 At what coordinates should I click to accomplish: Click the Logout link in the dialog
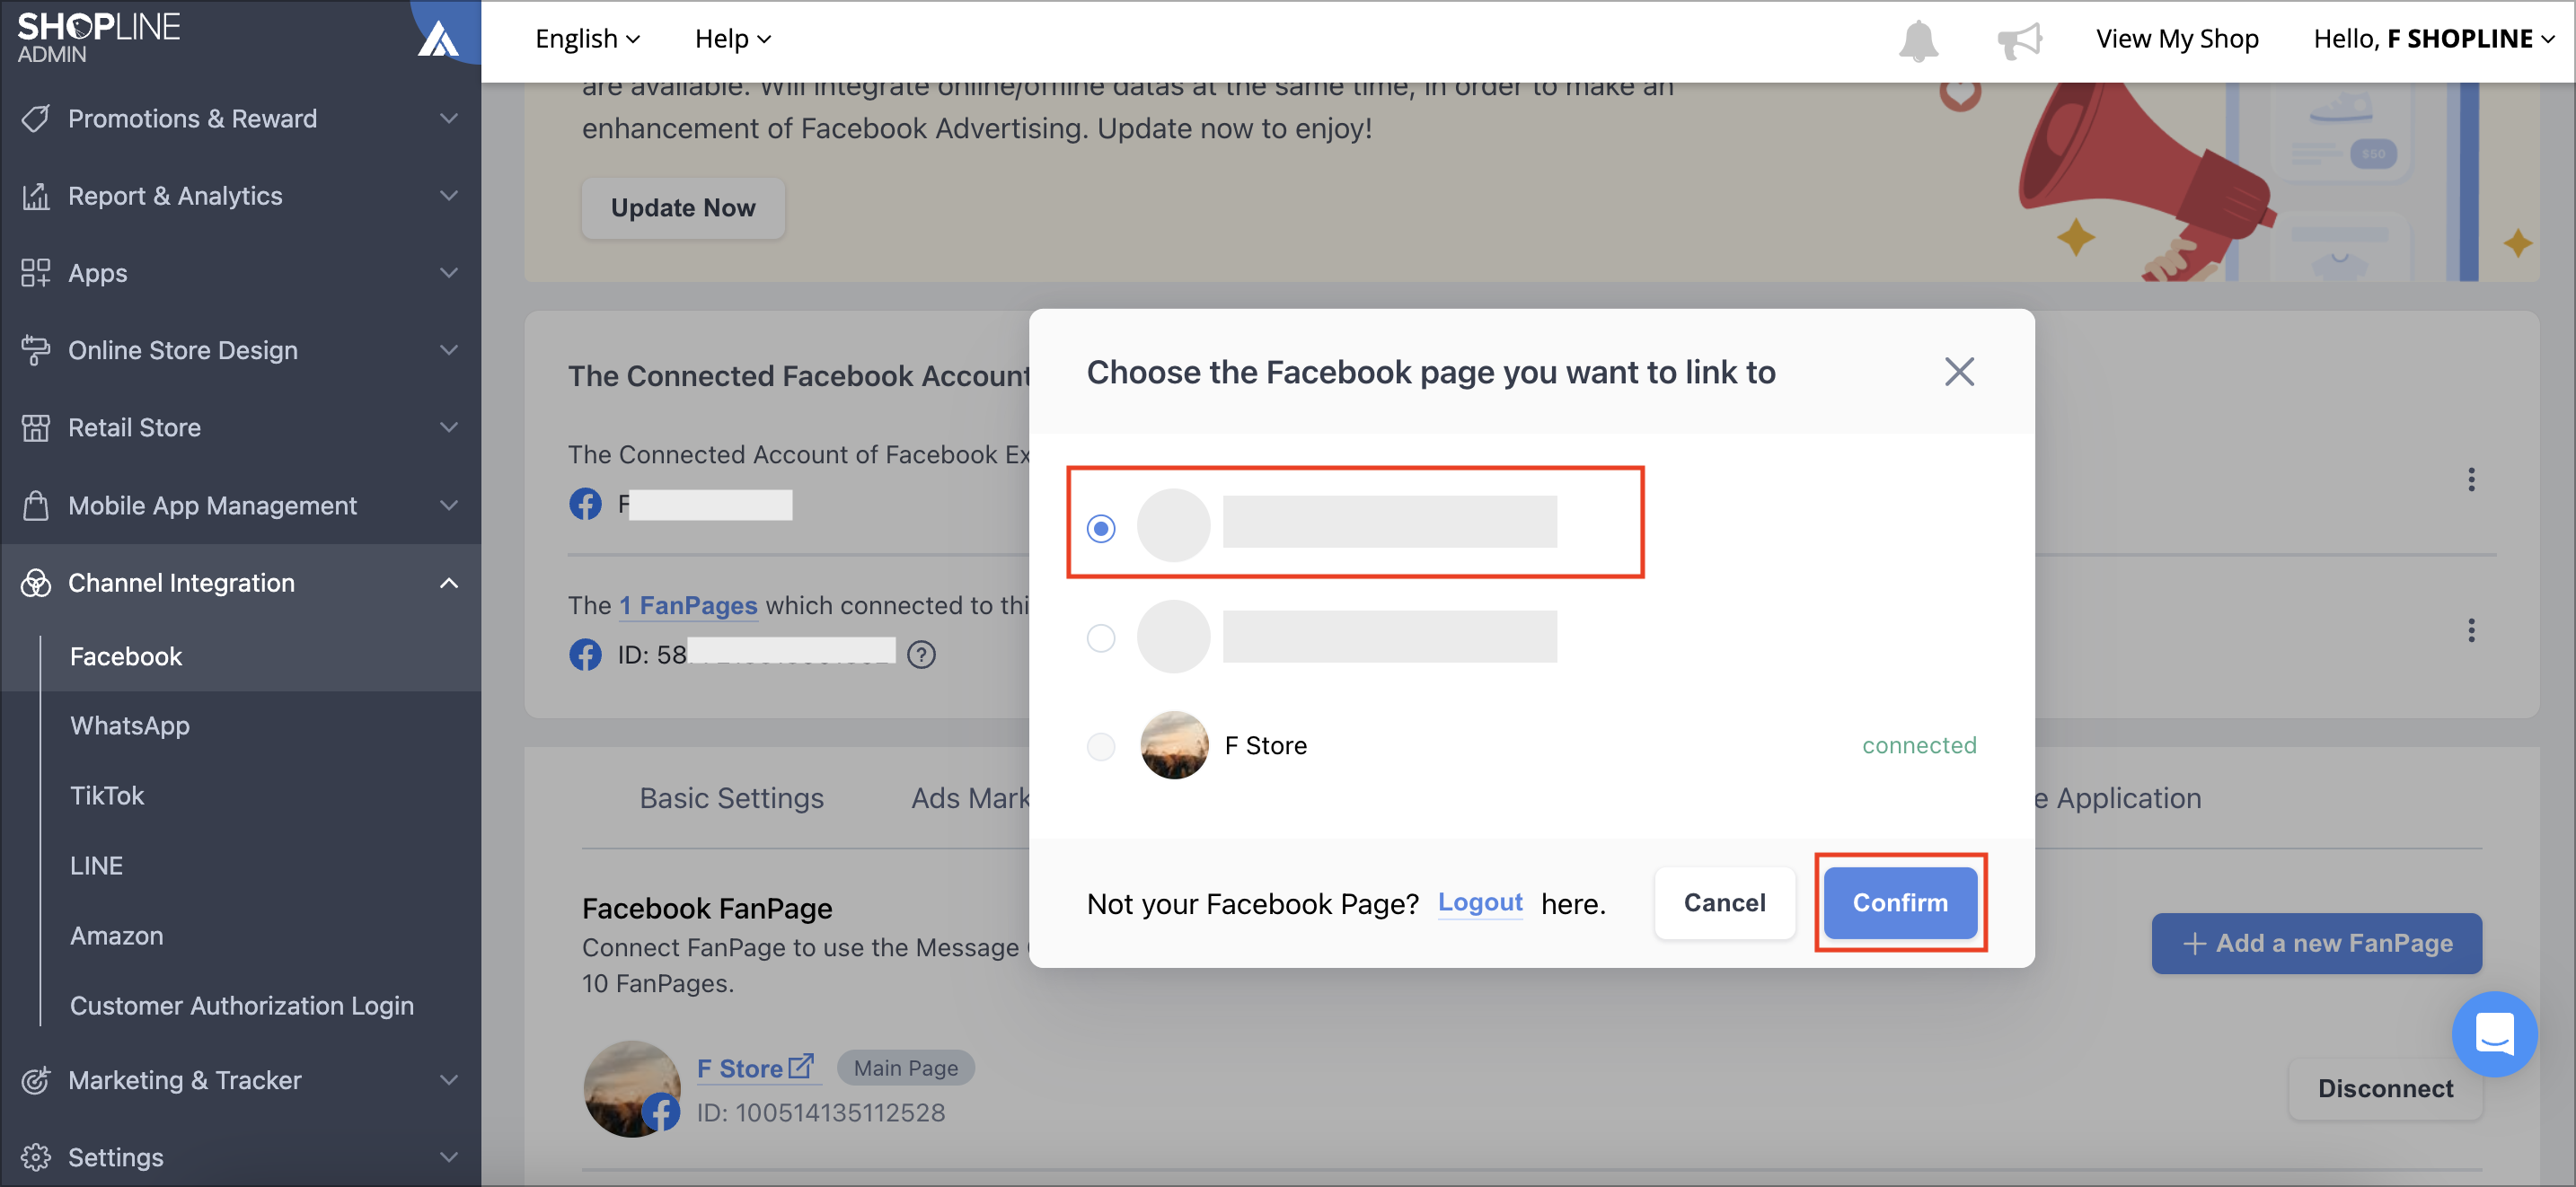(x=1480, y=903)
